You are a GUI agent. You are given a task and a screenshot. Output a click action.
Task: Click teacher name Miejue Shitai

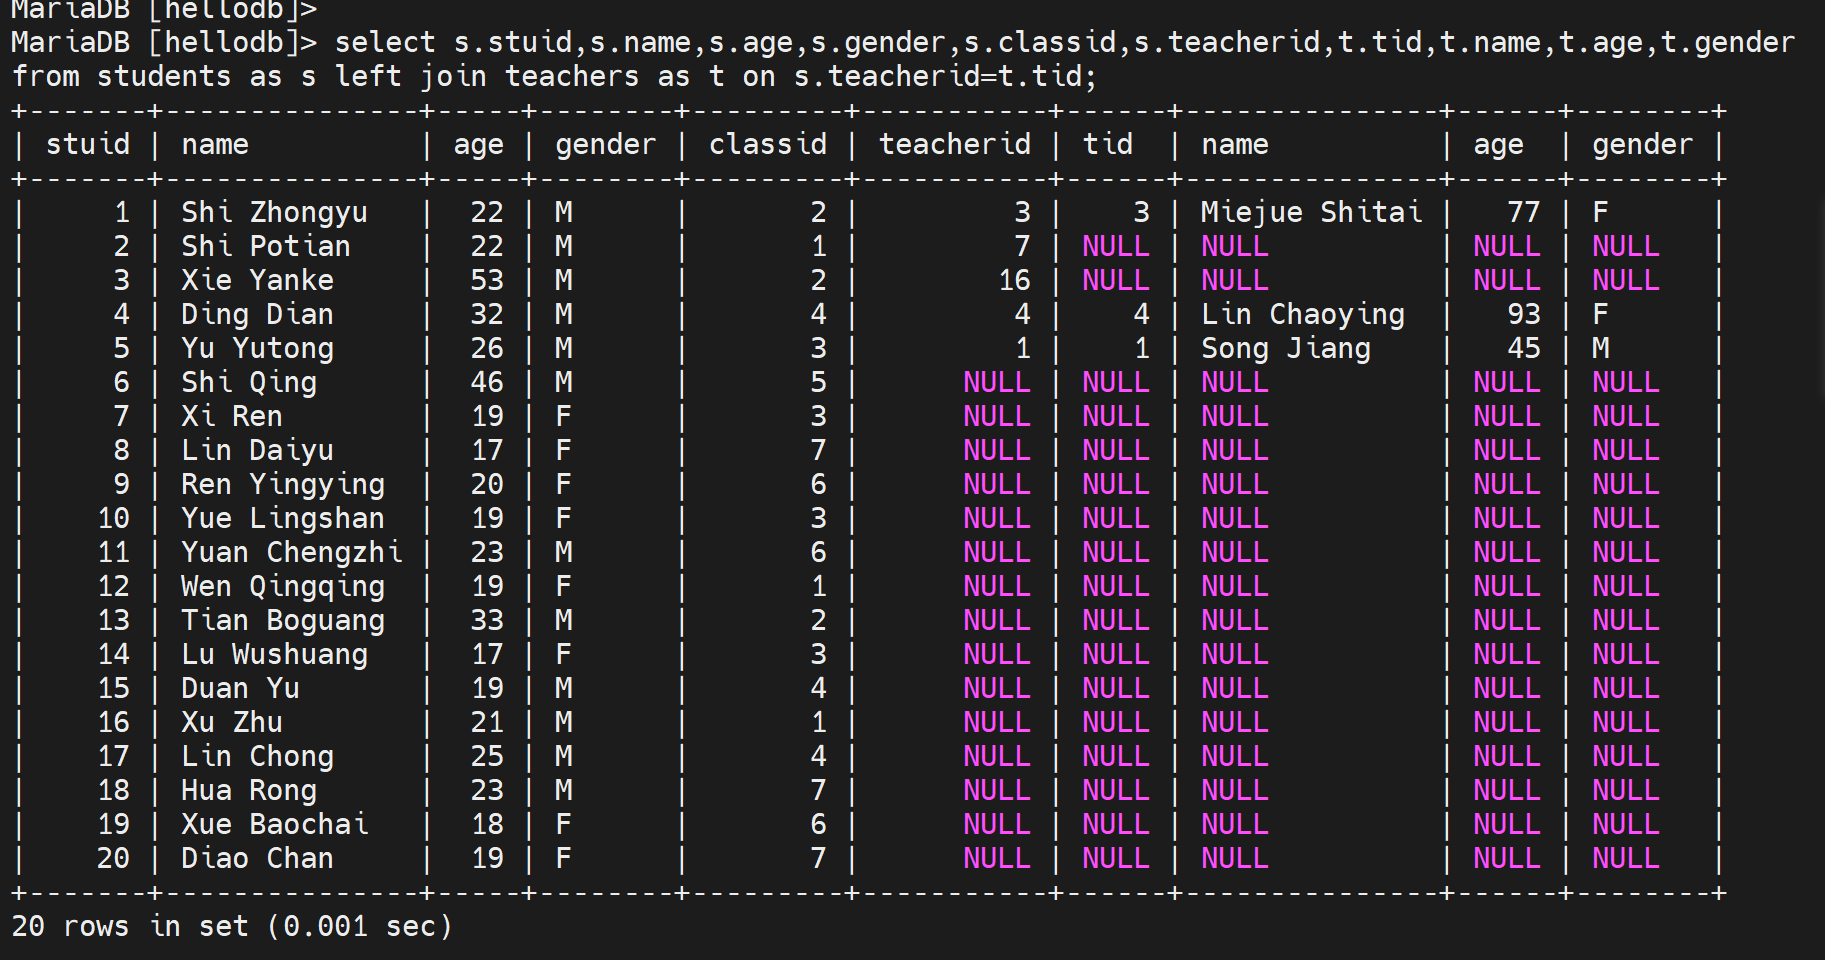click(1311, 213)
